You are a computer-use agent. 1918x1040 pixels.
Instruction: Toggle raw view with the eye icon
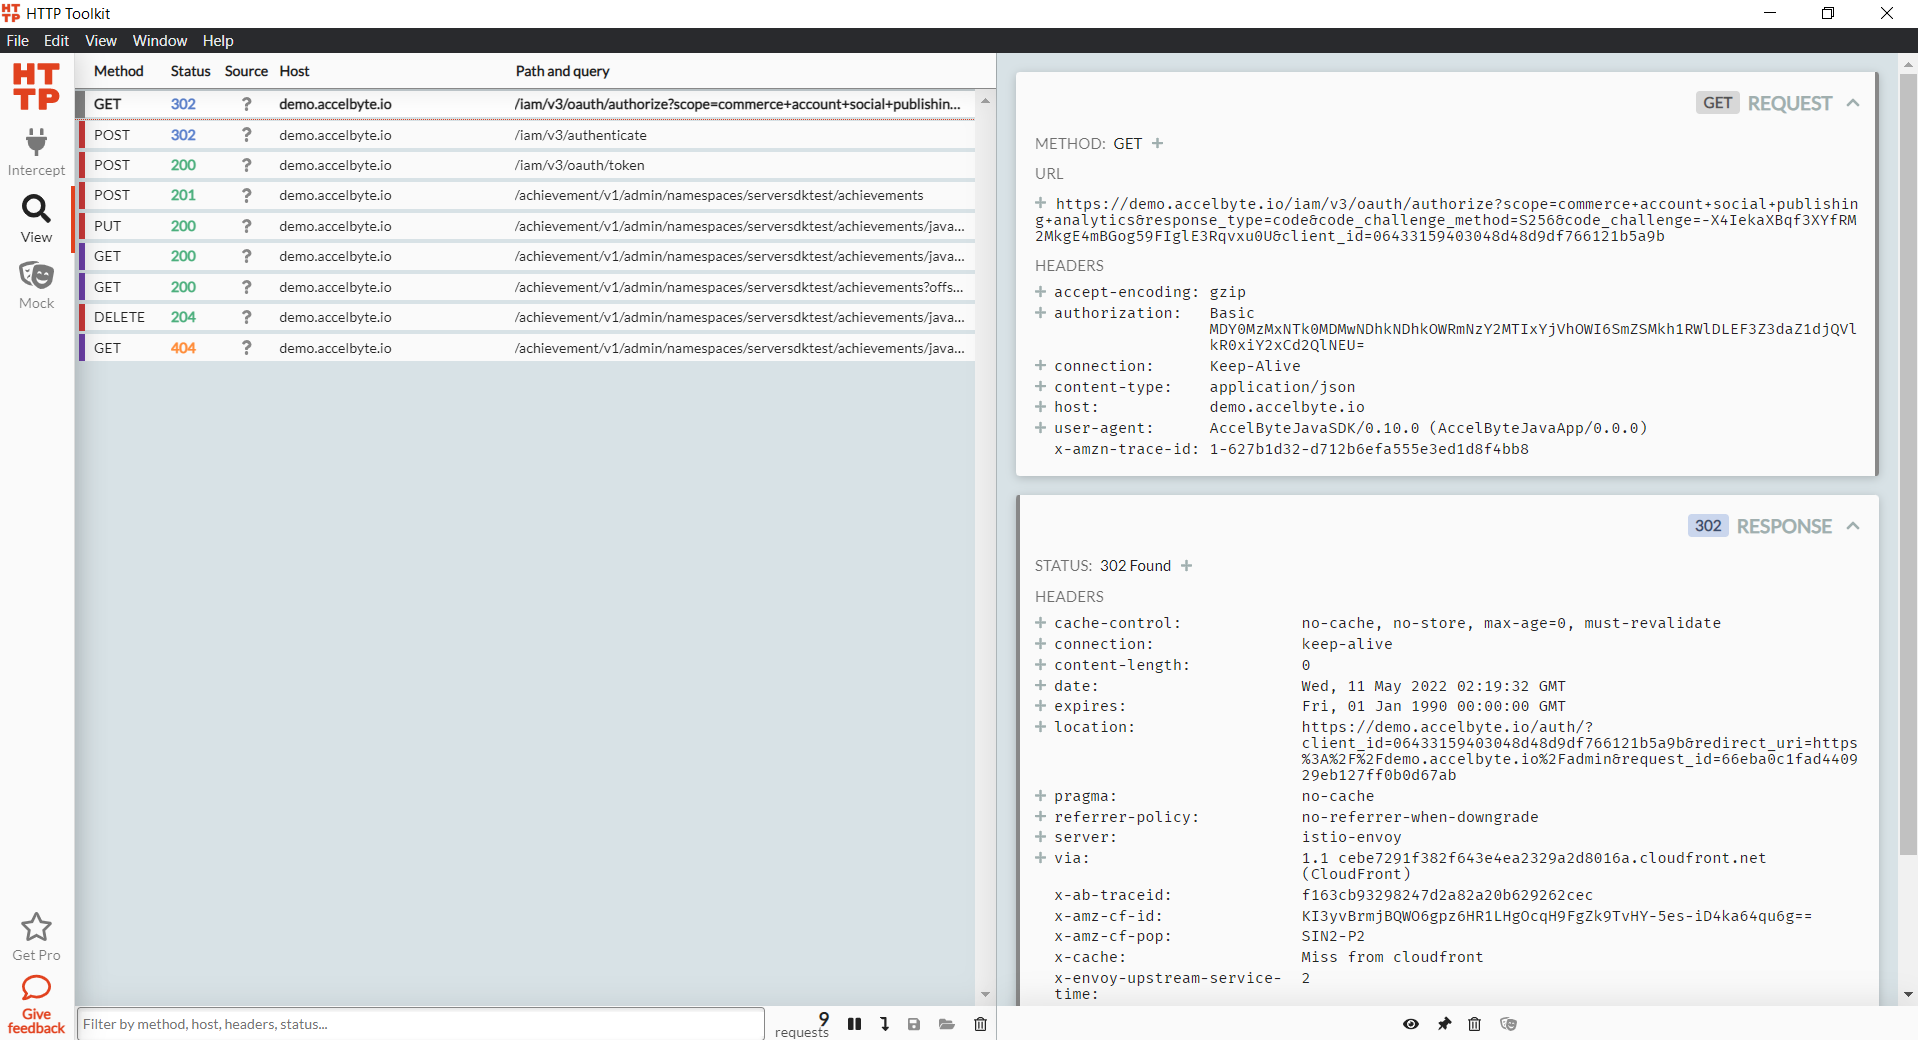click(1410, 1024)
